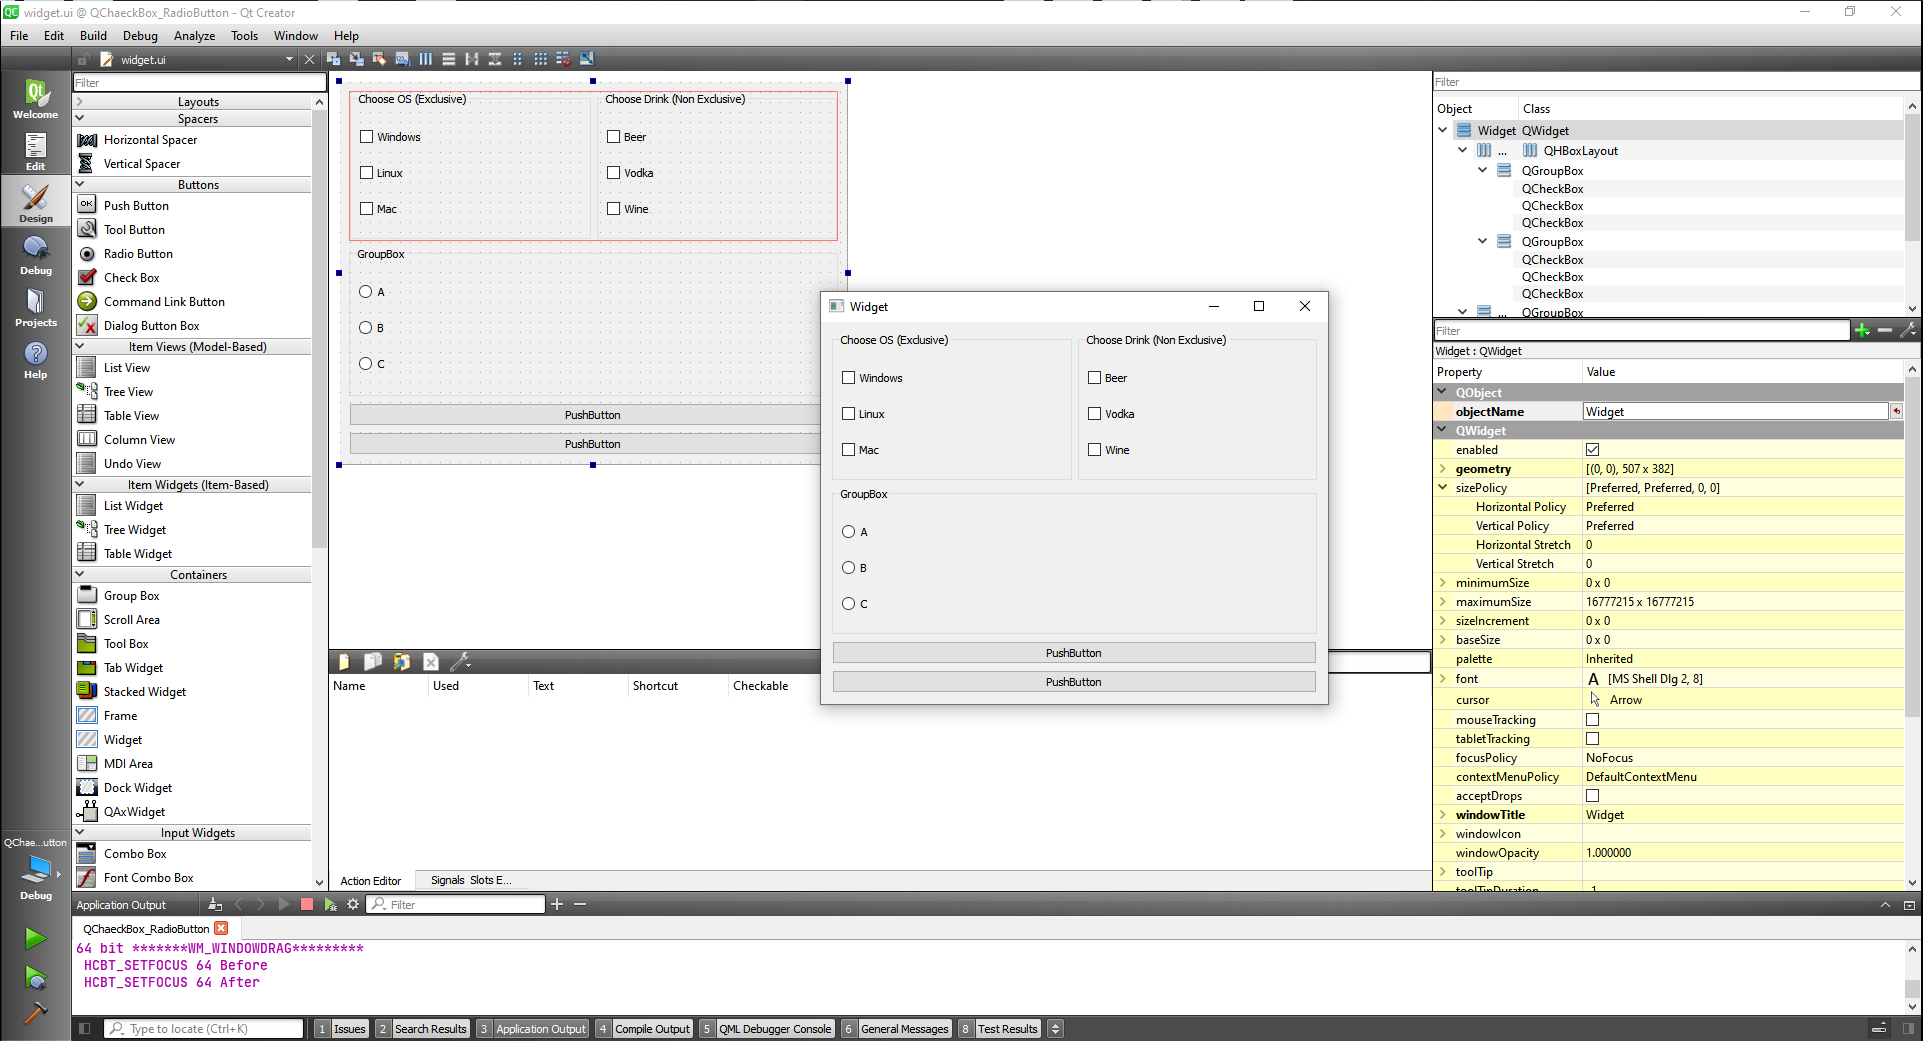Expand the geometry property
The width and height of the screenshot is (1923, 1041).
(1443, 469)
